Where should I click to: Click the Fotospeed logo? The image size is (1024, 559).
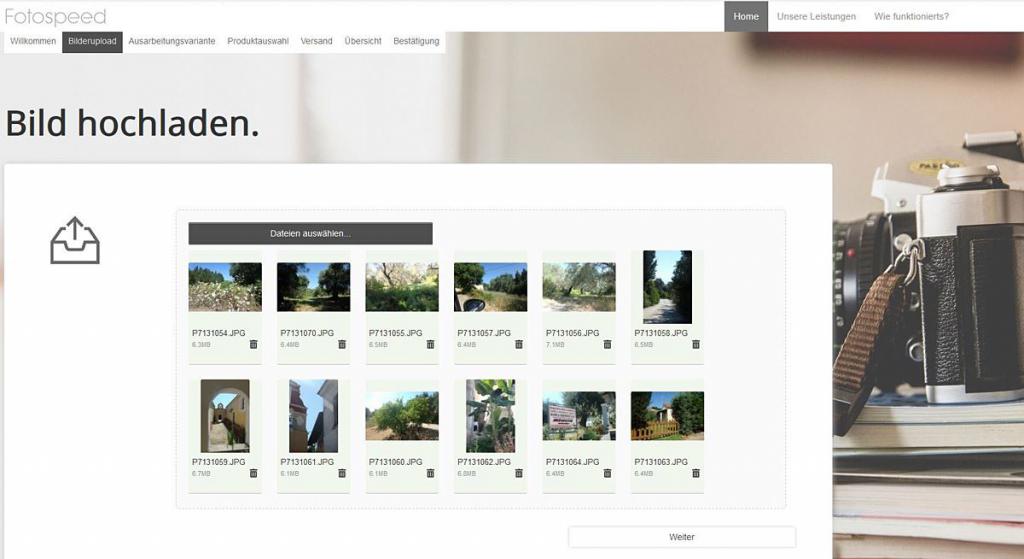[55, 16]
